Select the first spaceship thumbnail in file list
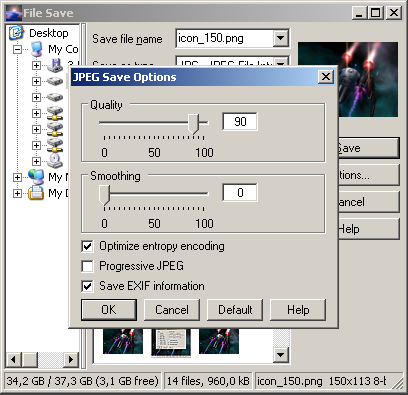Image resolution: width=408 pixels, height=395 pixels. click(123, 341)
